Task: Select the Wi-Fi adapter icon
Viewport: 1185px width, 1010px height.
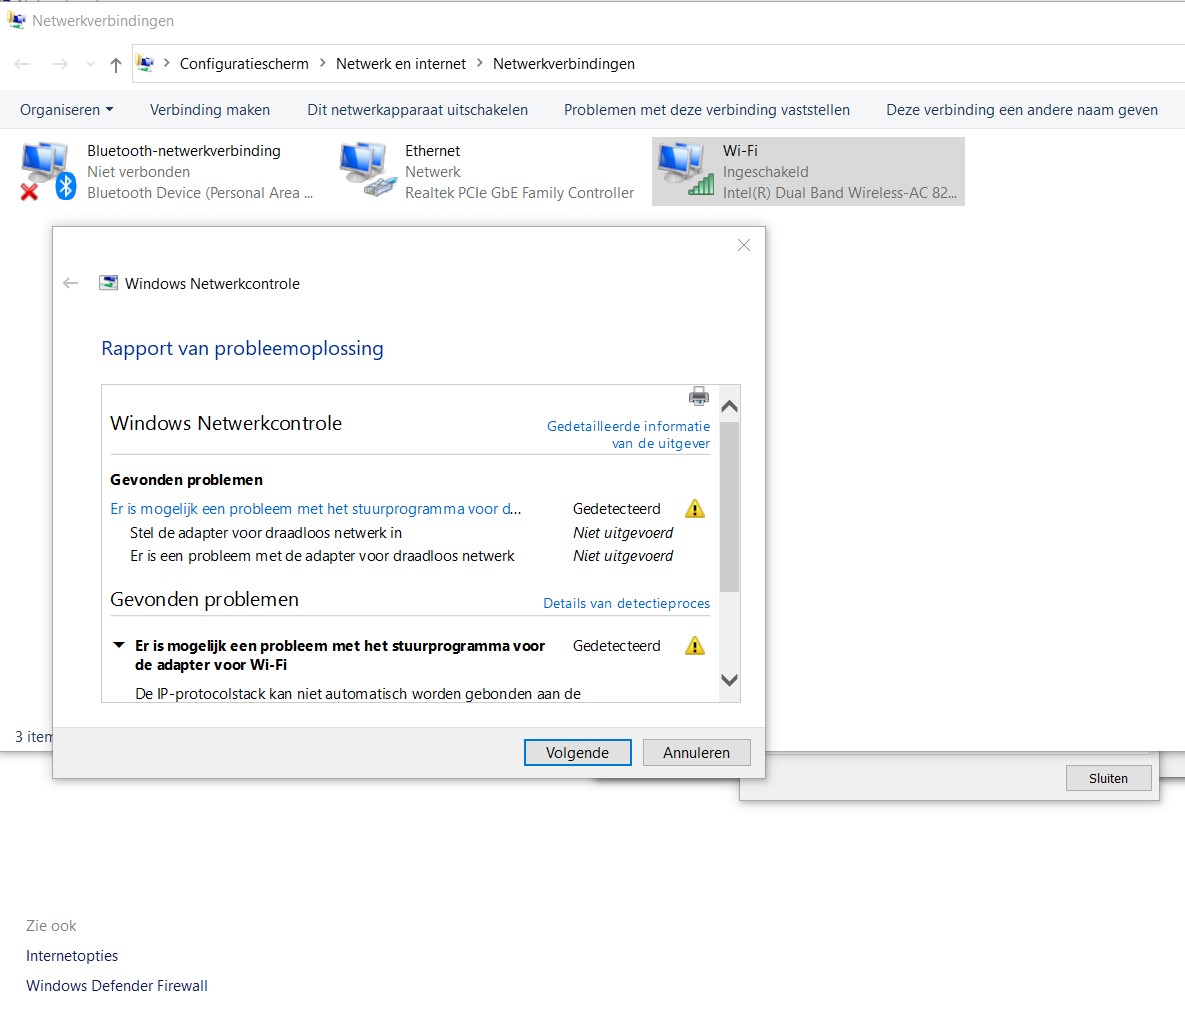Action: click(x=685, y=169)
